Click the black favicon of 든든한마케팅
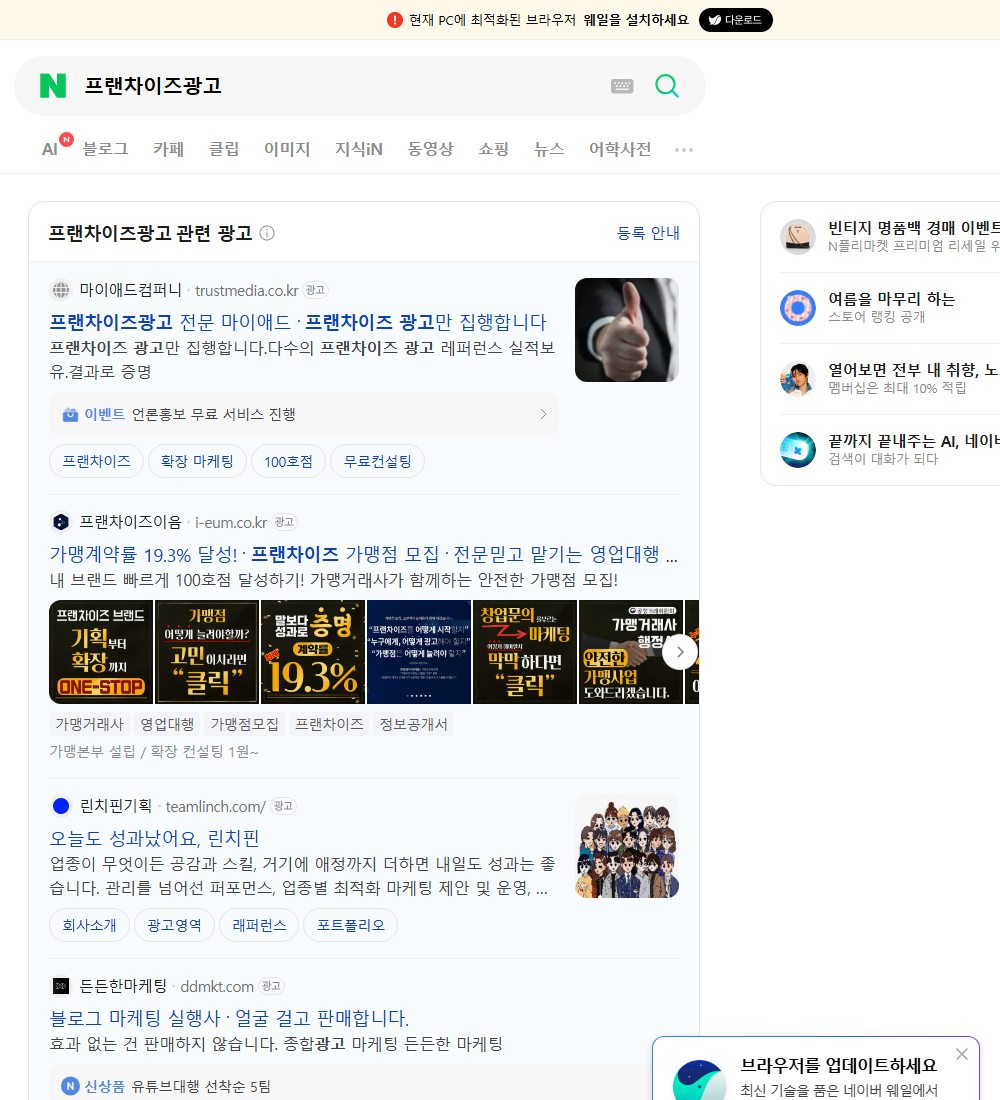 [x=61, y=986]
